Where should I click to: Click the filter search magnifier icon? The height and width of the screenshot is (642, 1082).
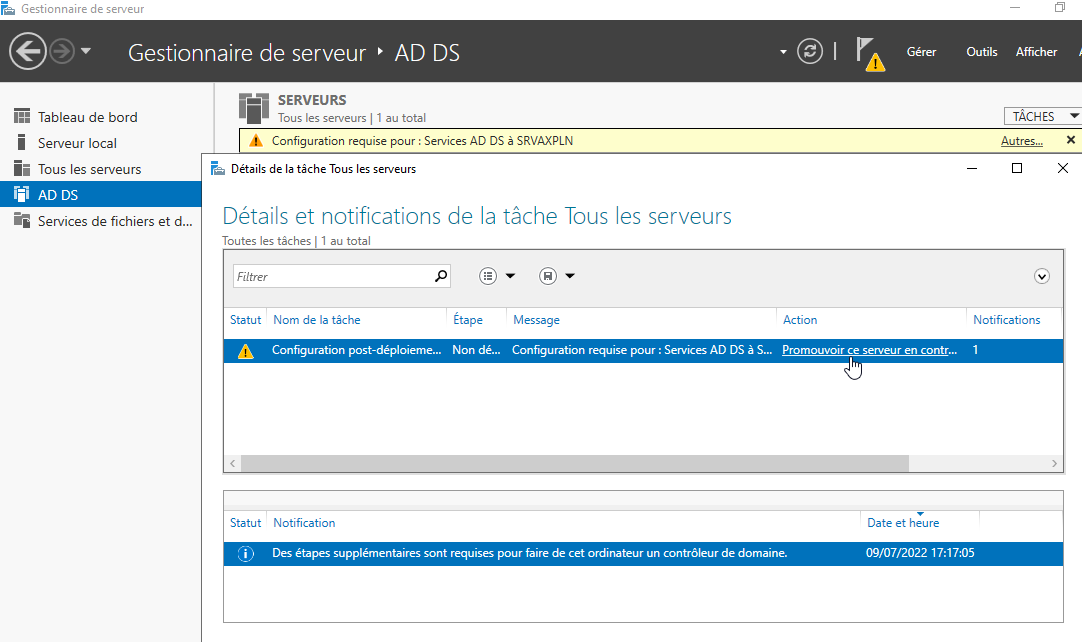point(441,276)
